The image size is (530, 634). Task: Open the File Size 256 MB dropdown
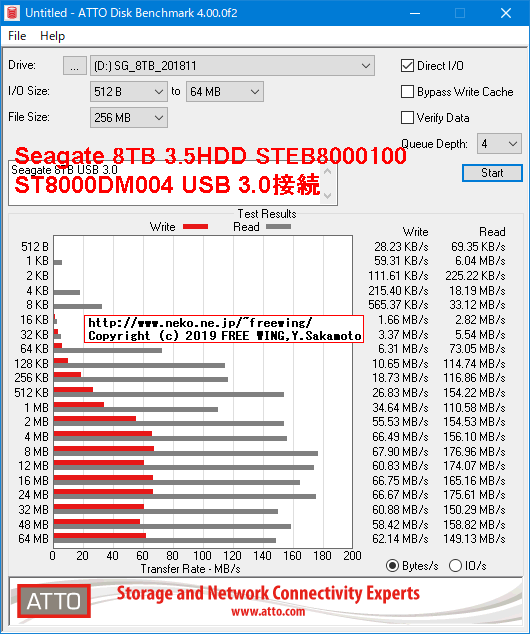tap(129, 118)
